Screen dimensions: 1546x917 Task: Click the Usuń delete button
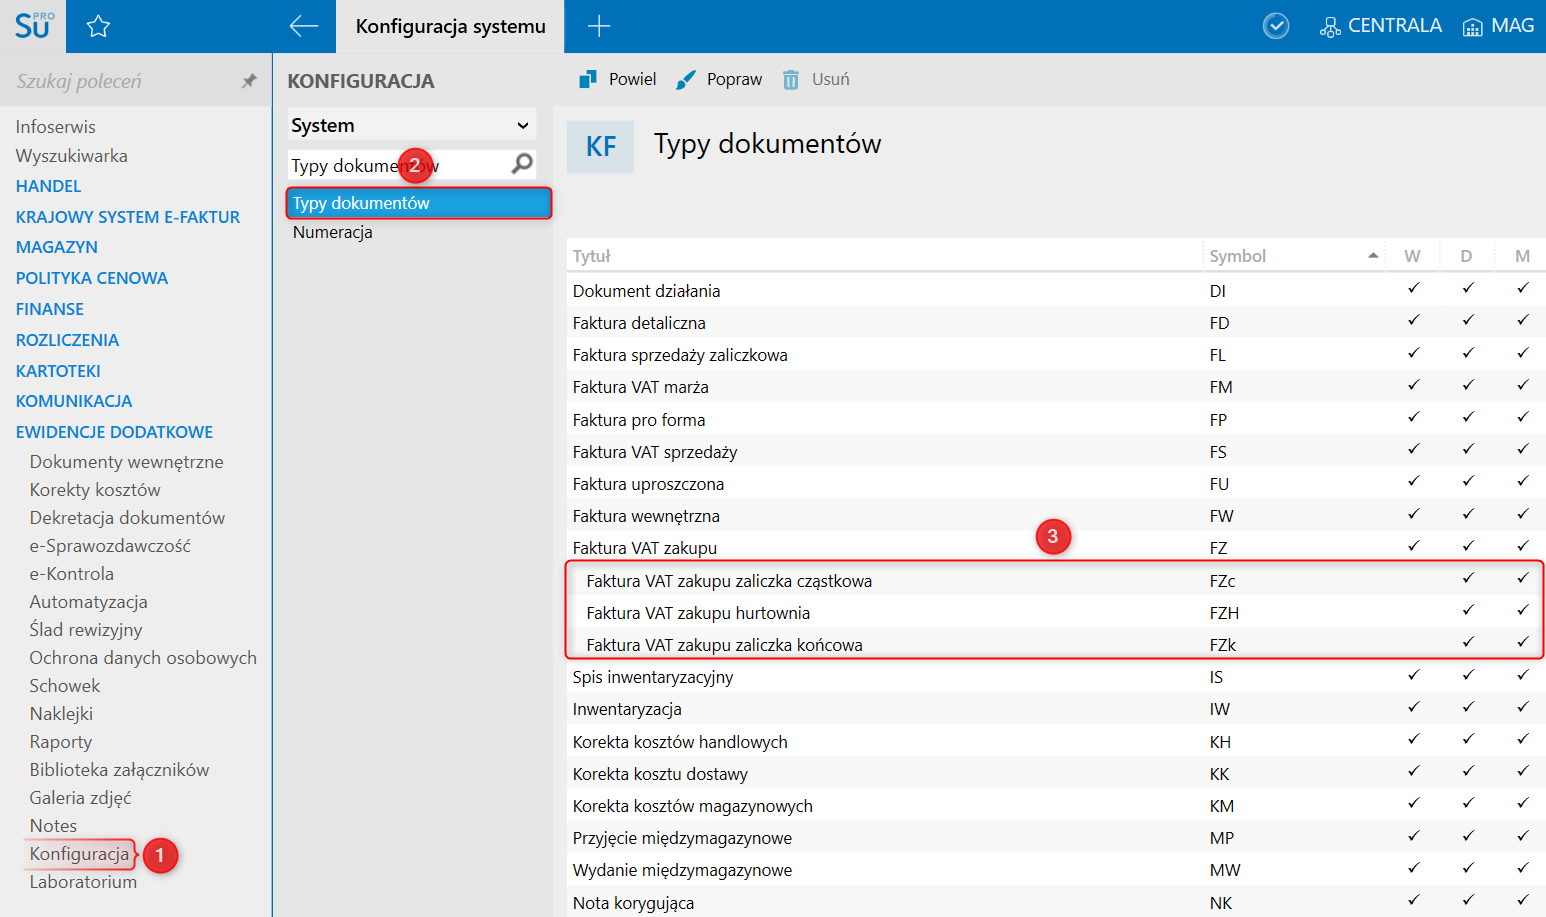[816, 79]
